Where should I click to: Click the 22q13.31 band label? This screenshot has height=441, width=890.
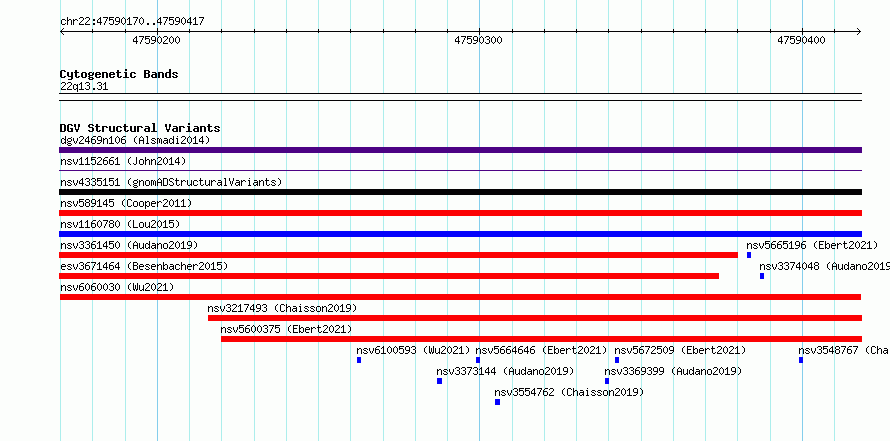click(x=84, y=87)
